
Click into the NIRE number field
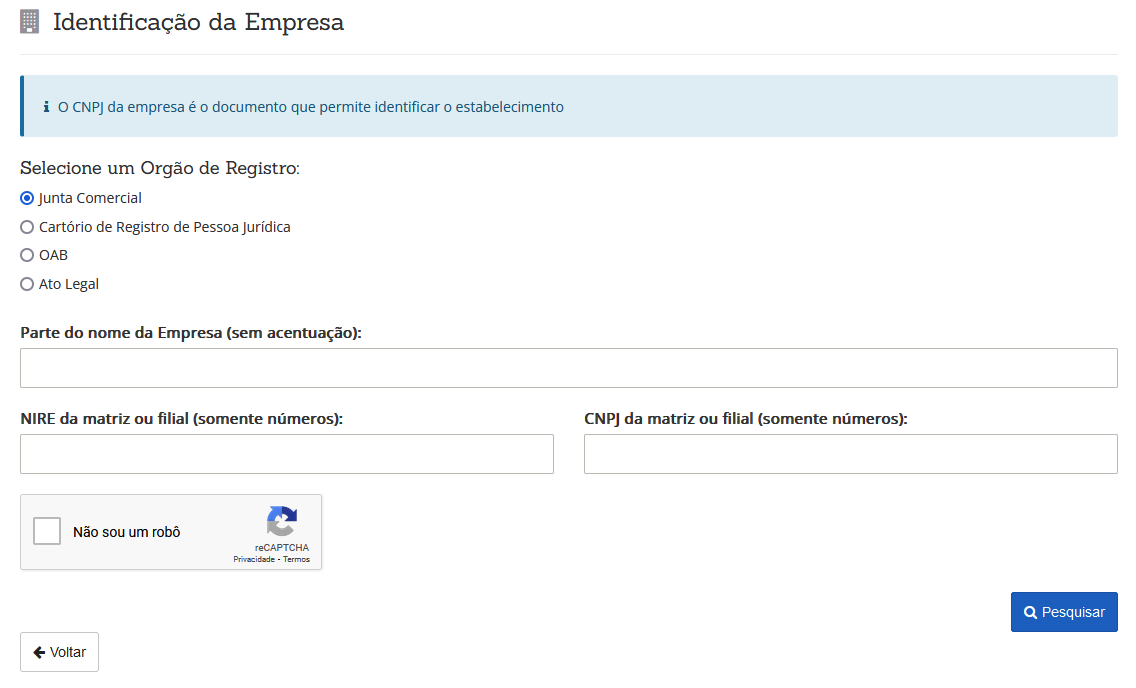(x=286, y=454)
